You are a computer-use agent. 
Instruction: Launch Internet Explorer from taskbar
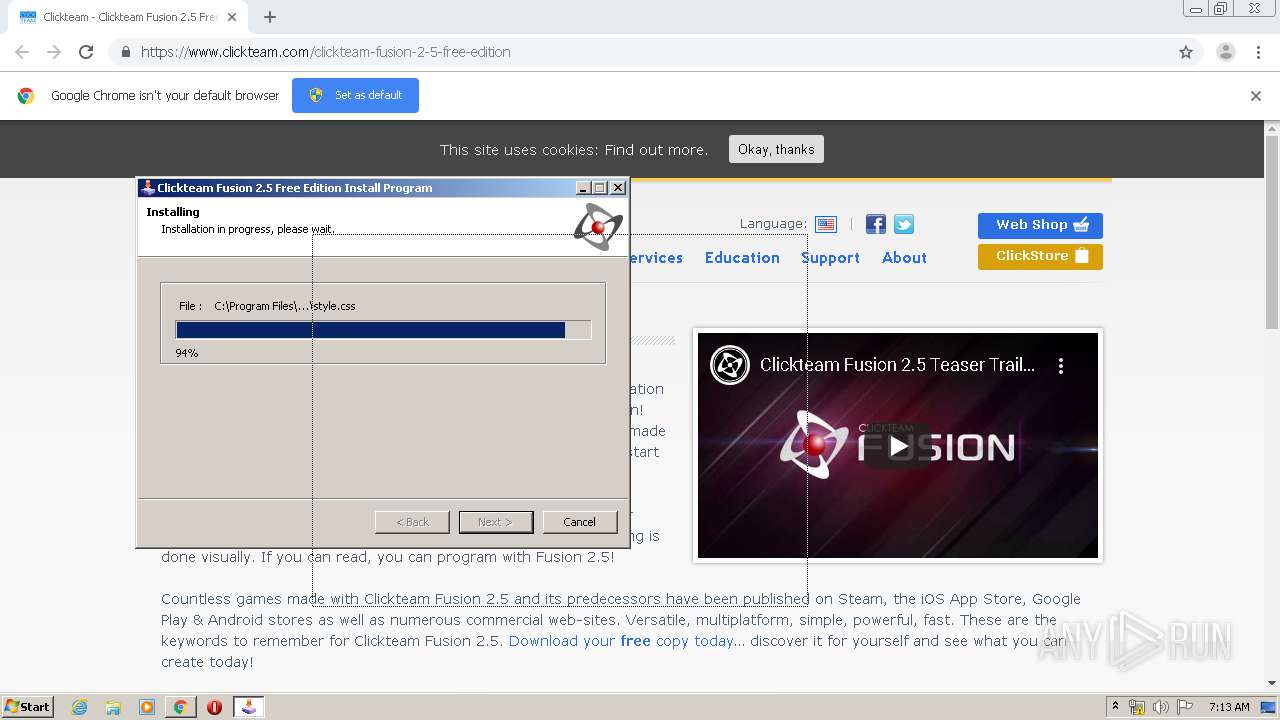79,707
